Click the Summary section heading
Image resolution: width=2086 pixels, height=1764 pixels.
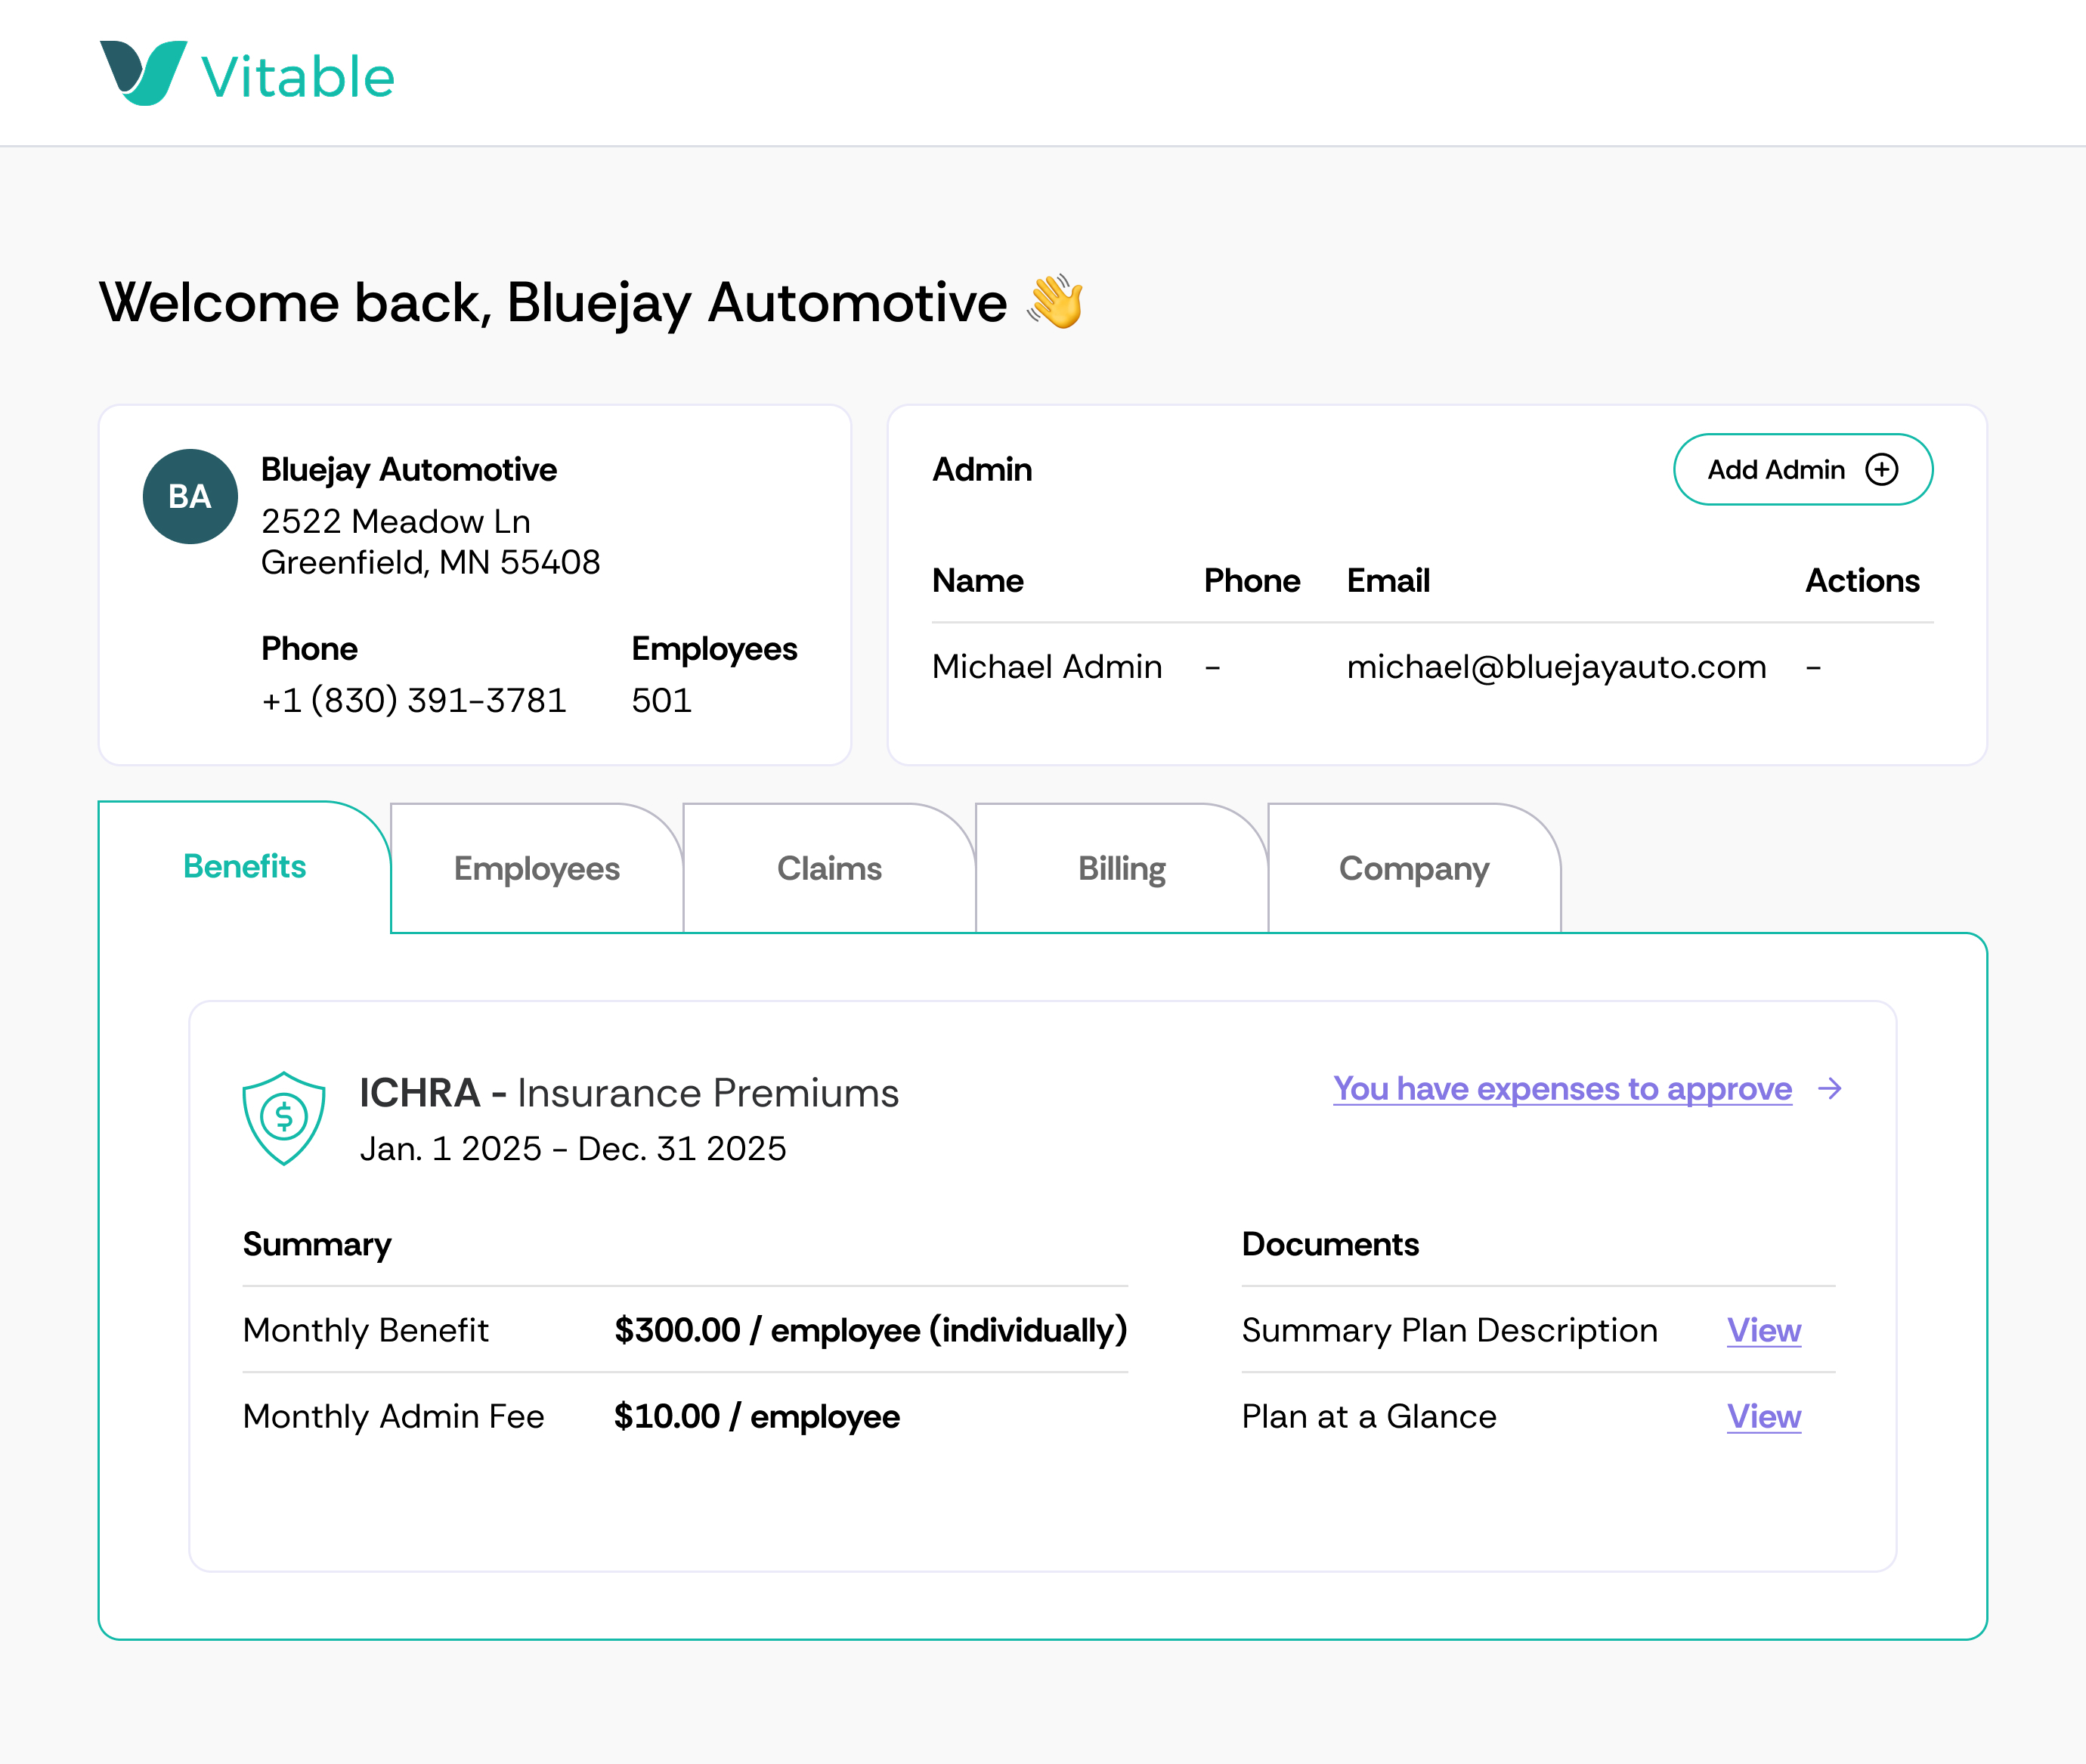(x=317, y=1244)
